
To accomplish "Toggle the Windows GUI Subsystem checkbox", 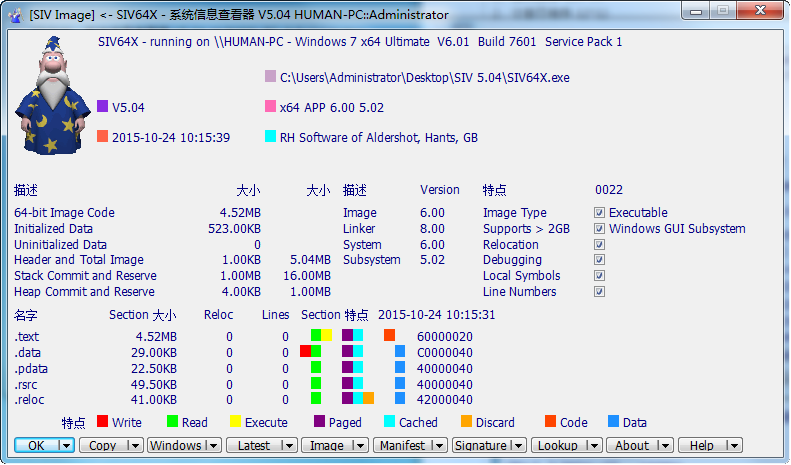I will [599, 229].
